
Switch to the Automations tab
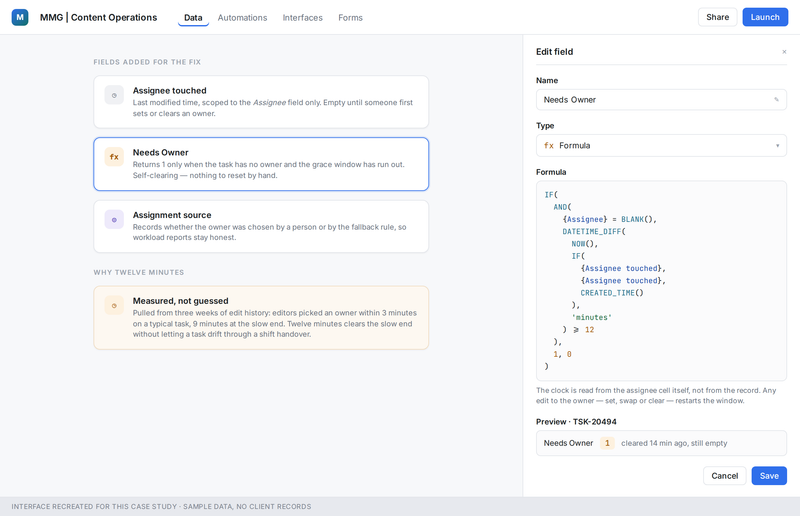pyautogui.click(x=242, y=17)
